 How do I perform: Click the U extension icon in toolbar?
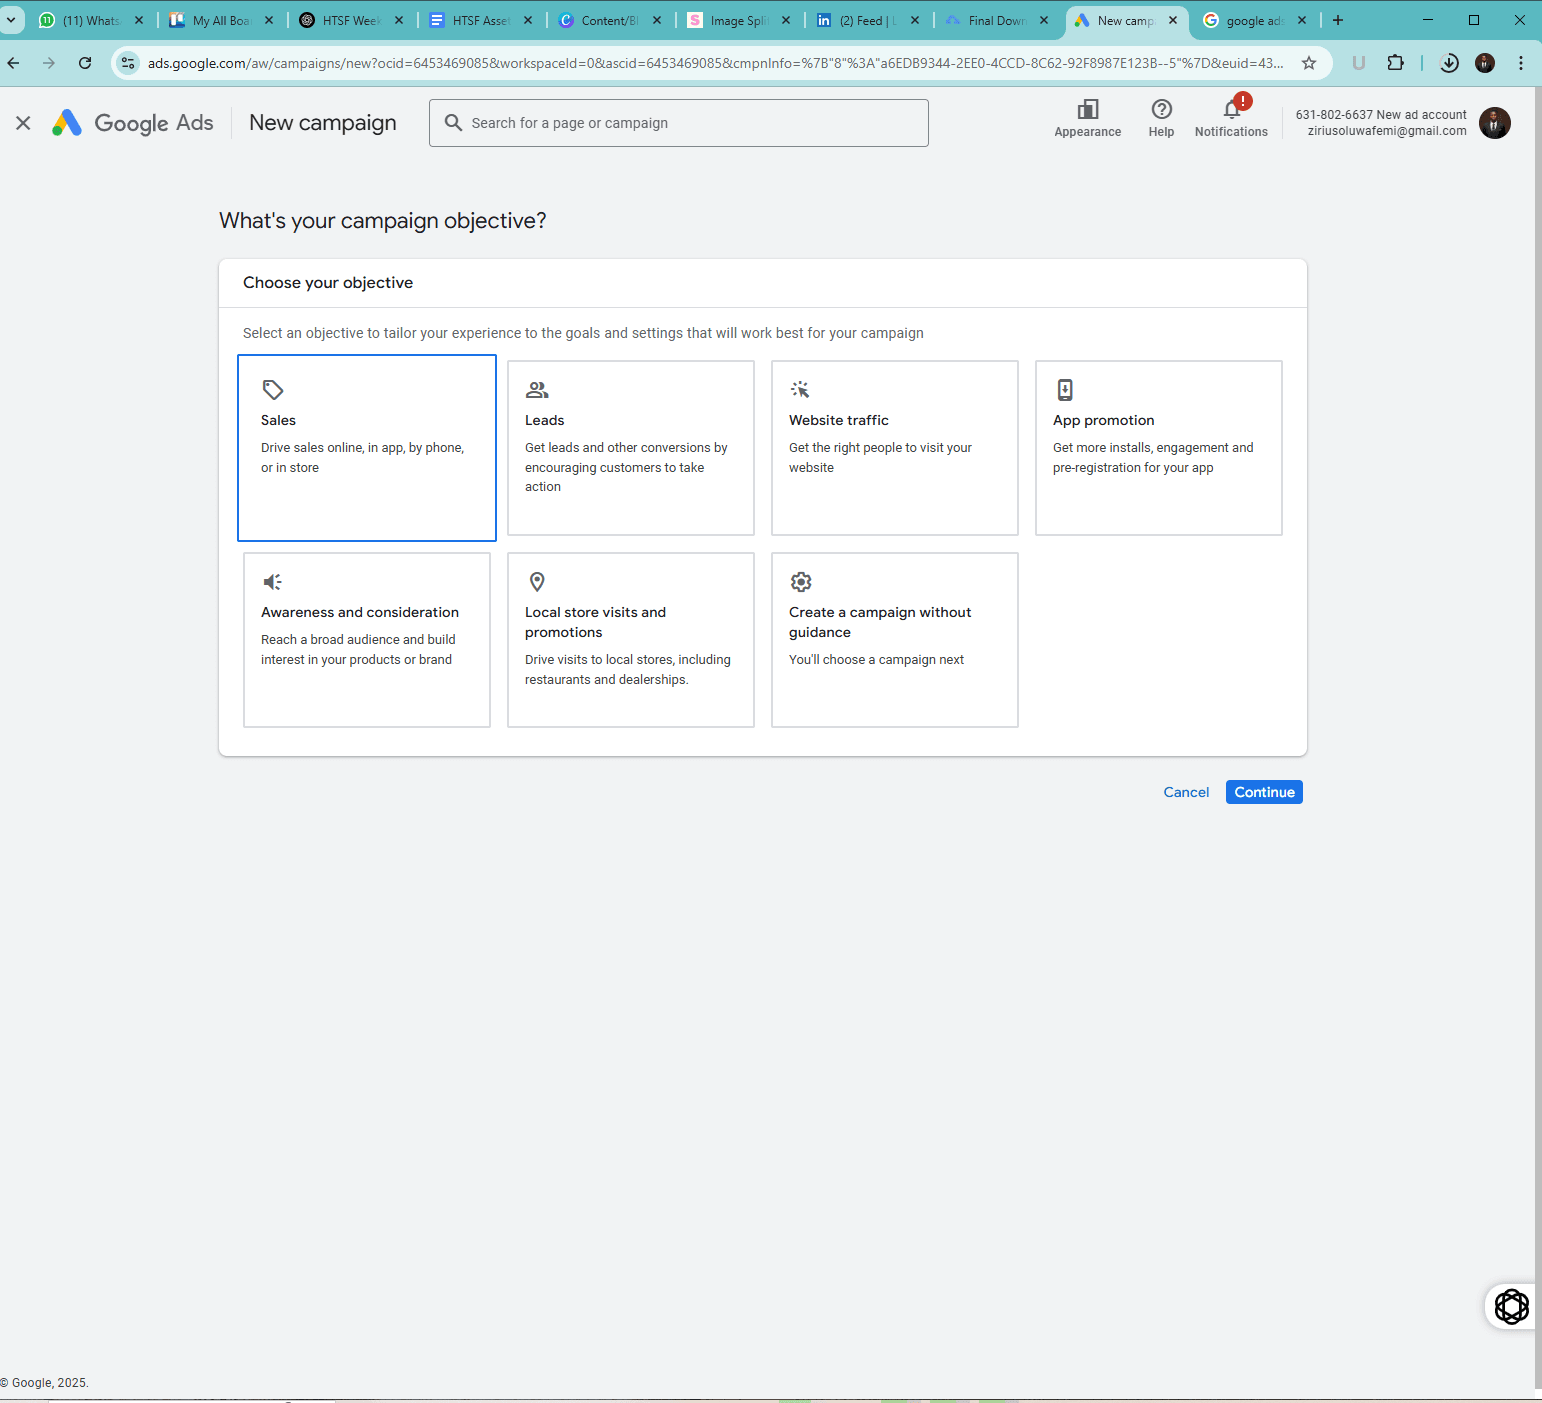coord(1359,63)
